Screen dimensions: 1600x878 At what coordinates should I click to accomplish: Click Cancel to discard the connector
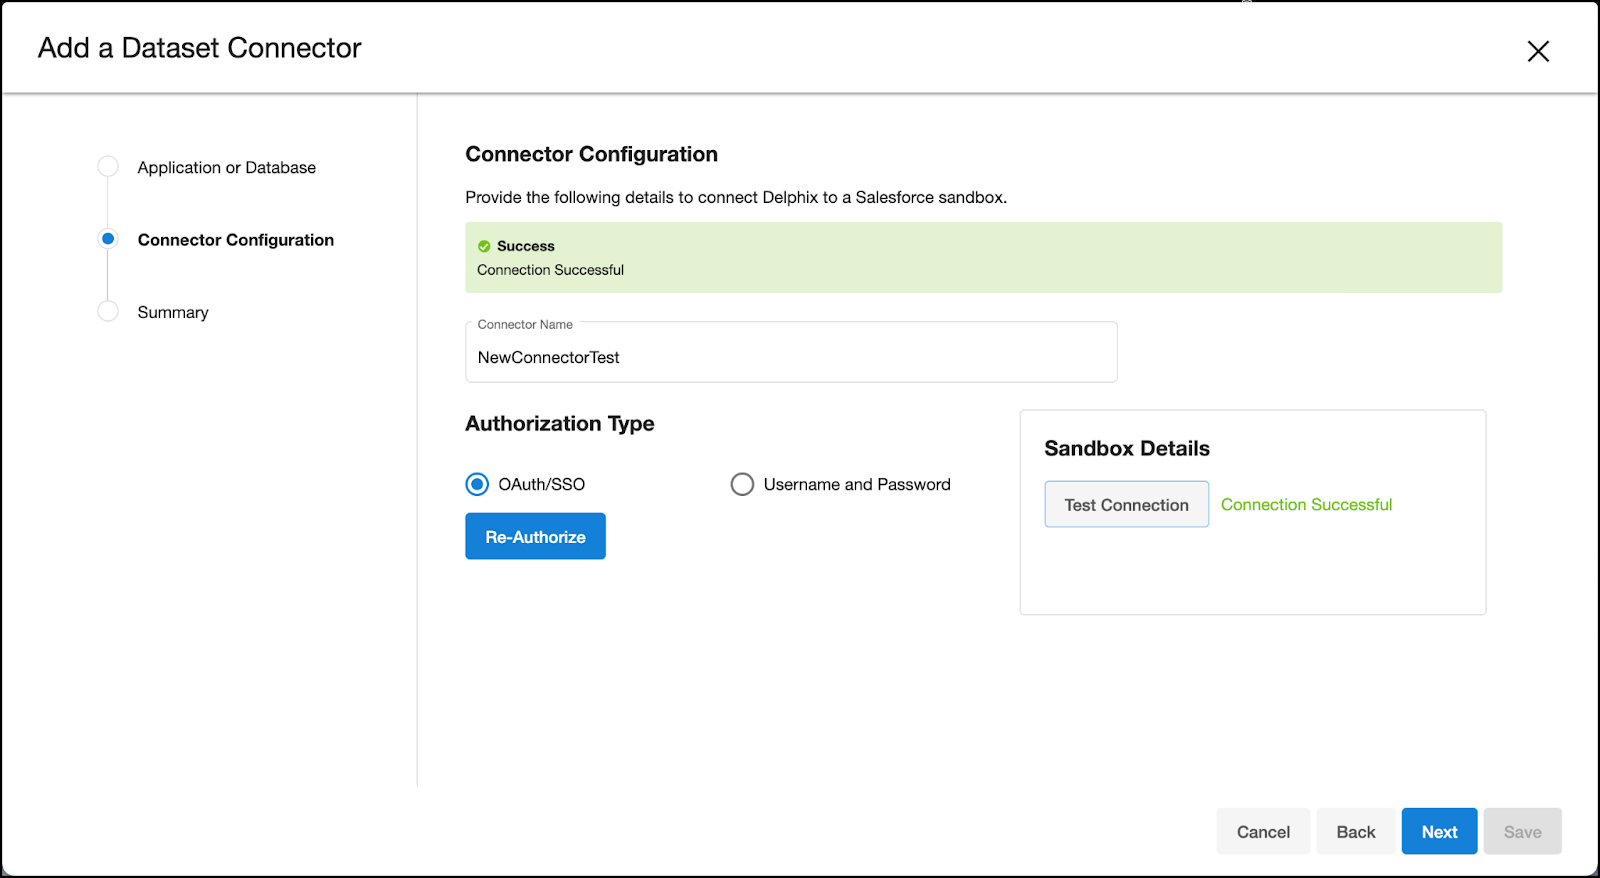tap(1262, 832)
